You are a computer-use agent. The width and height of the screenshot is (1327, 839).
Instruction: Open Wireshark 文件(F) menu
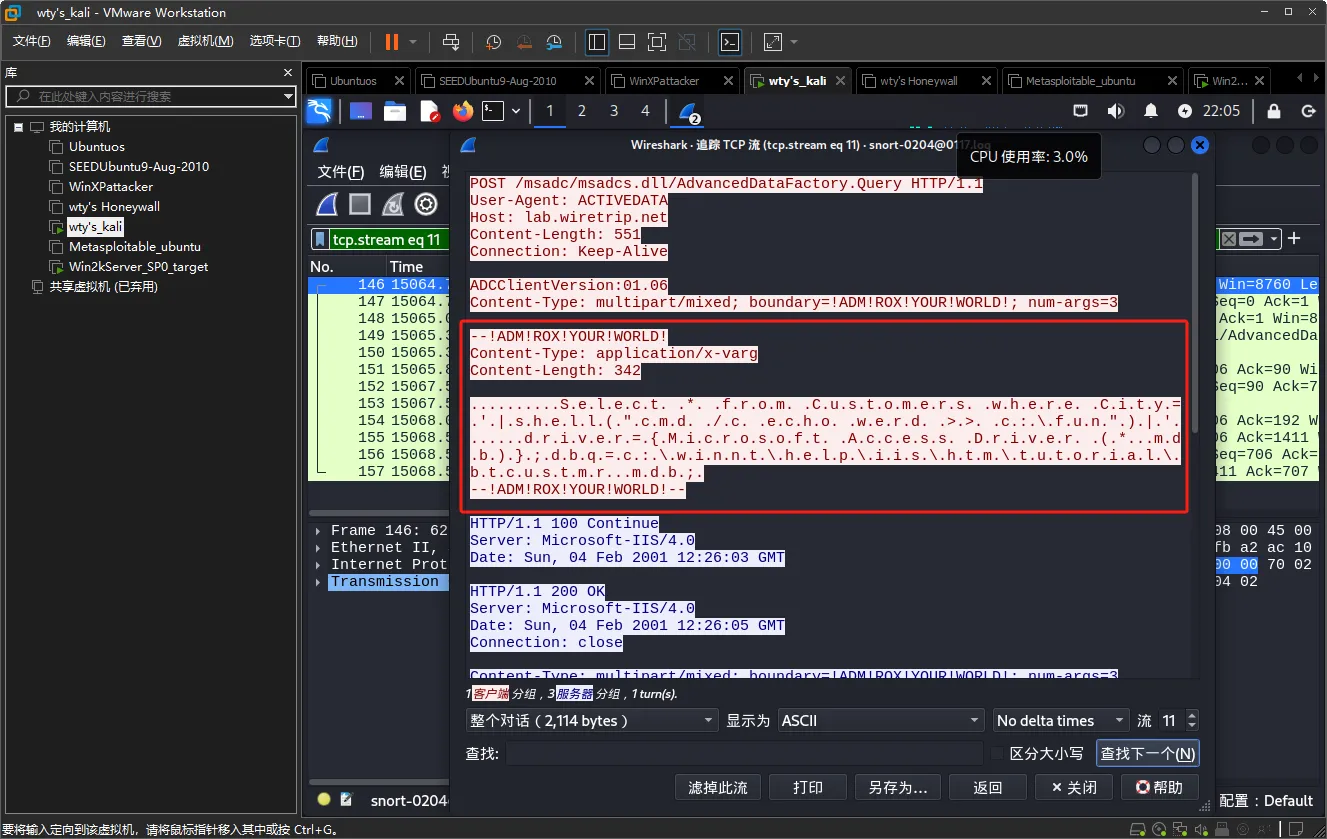coord(341,171)
